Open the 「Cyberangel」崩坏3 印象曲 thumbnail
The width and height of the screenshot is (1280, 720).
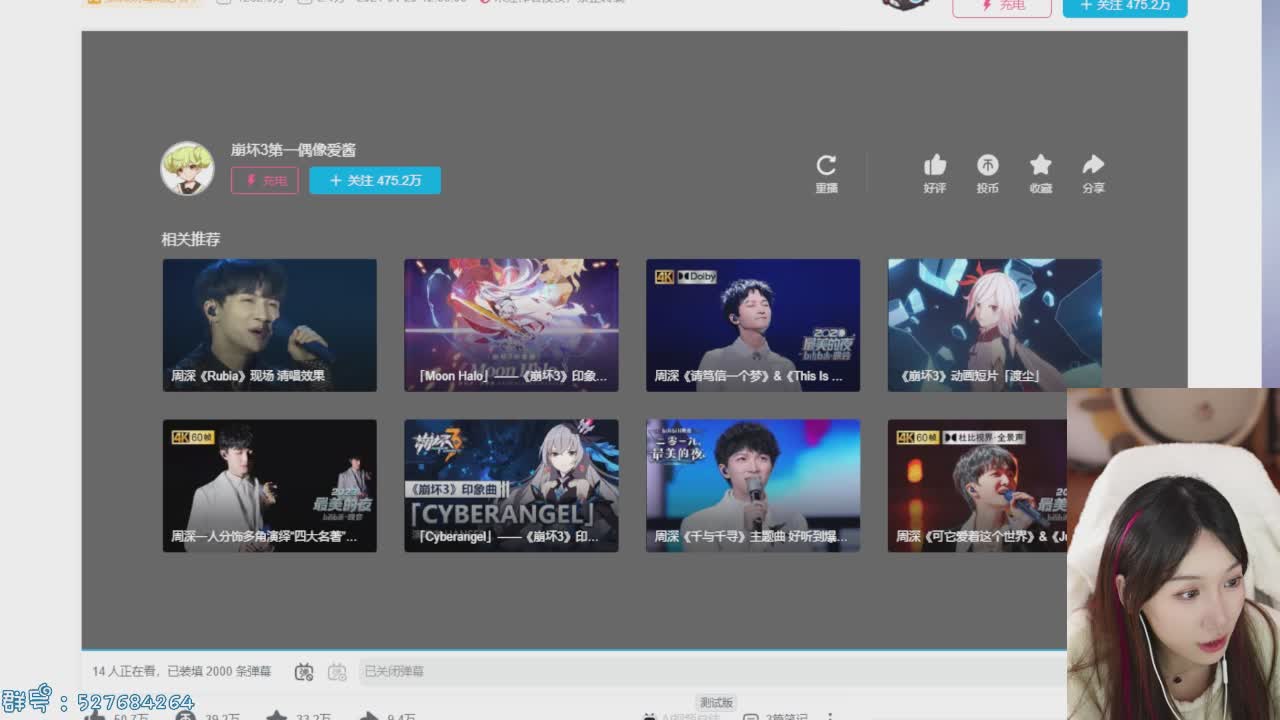coord(511,485)
